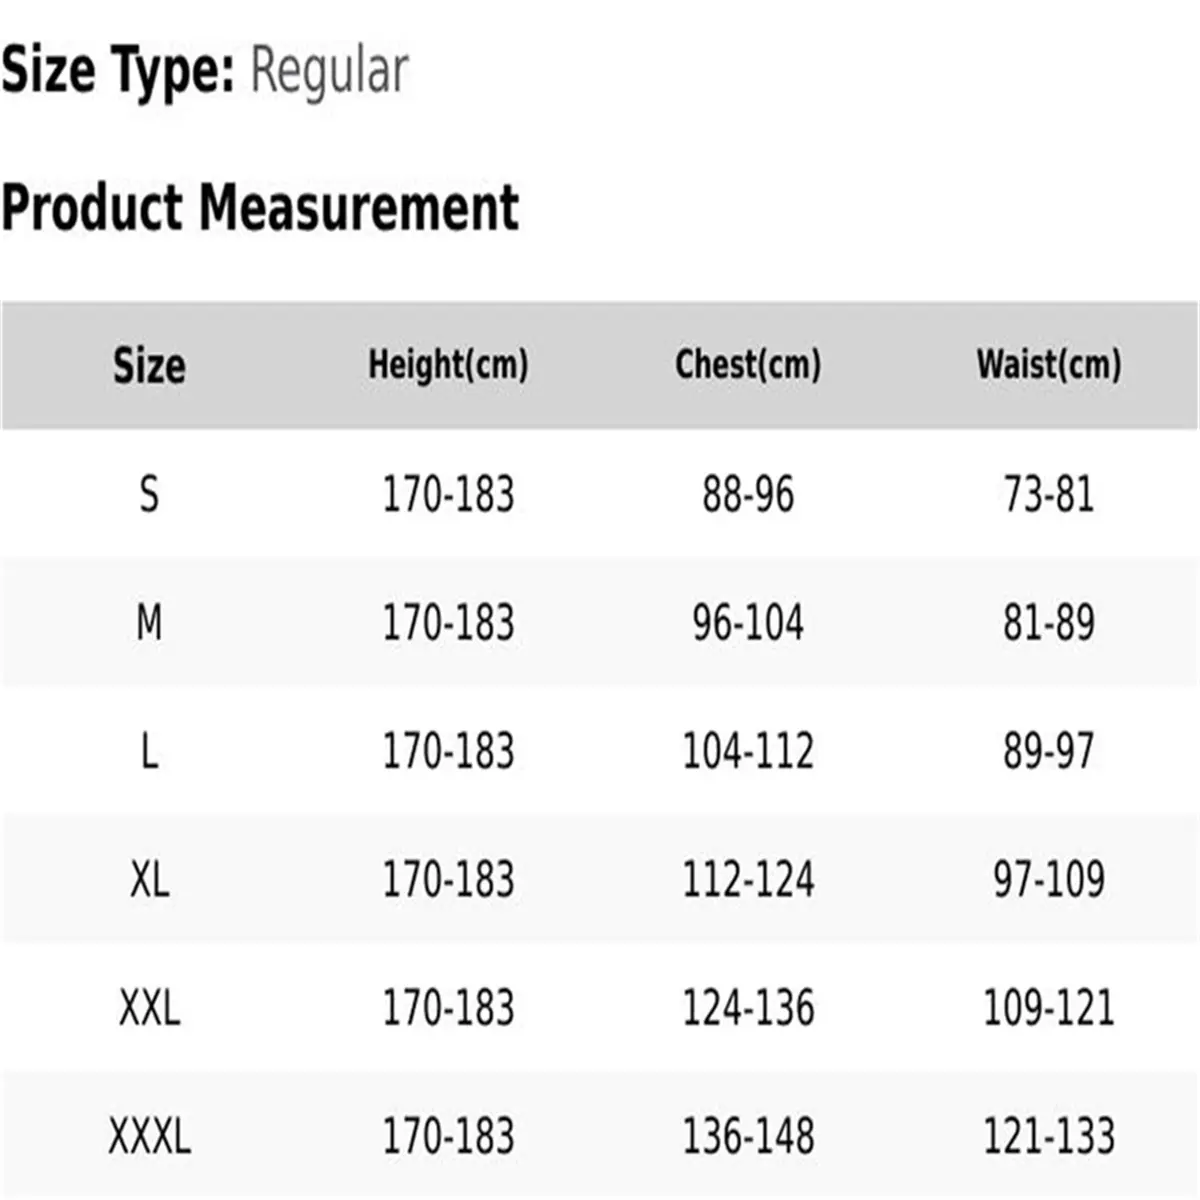Click the Height(cm) column header
Image resolution: width=1200 pixels, height=1200 pixels.
(448, 365)
